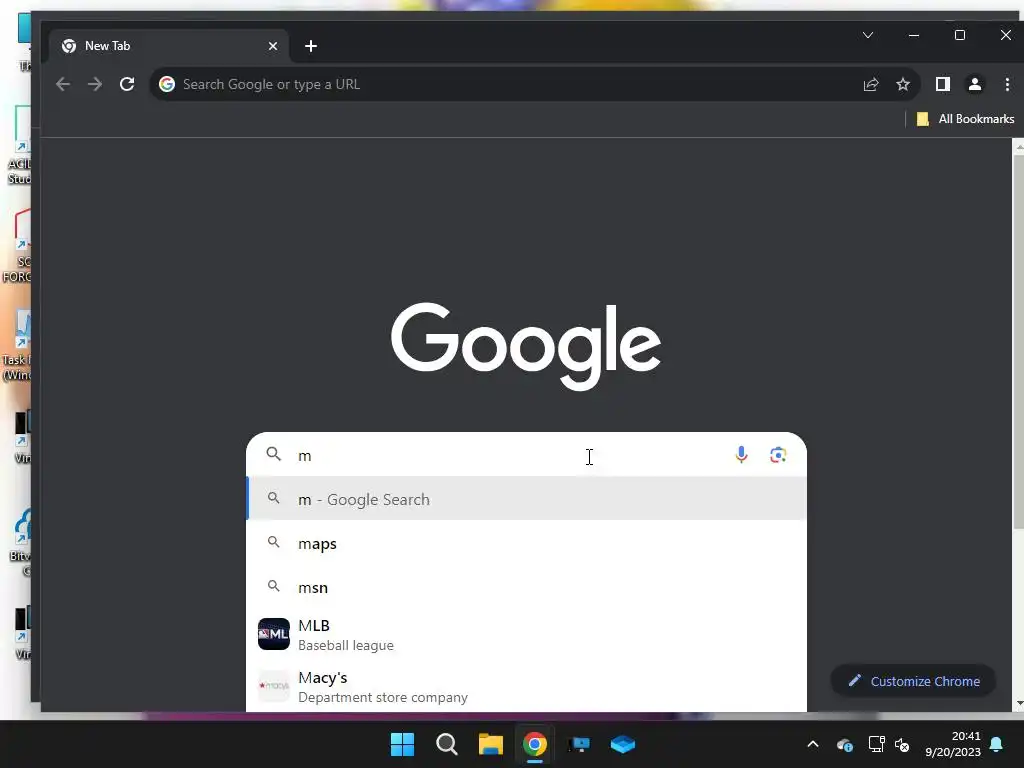Open the clock showing 20:41
Screen dimensions: 1024x768
coord(953,744)
